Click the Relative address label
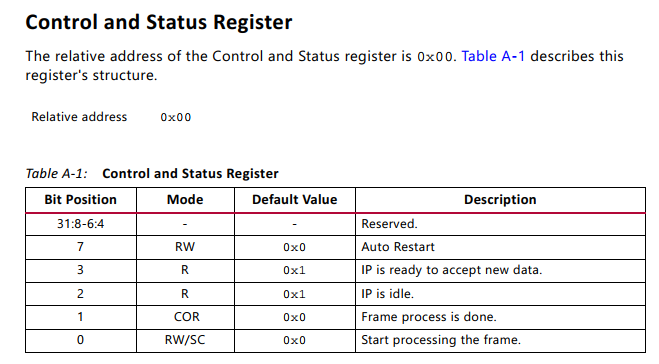The width and height of the screenshot is (659, 364). 79,117
